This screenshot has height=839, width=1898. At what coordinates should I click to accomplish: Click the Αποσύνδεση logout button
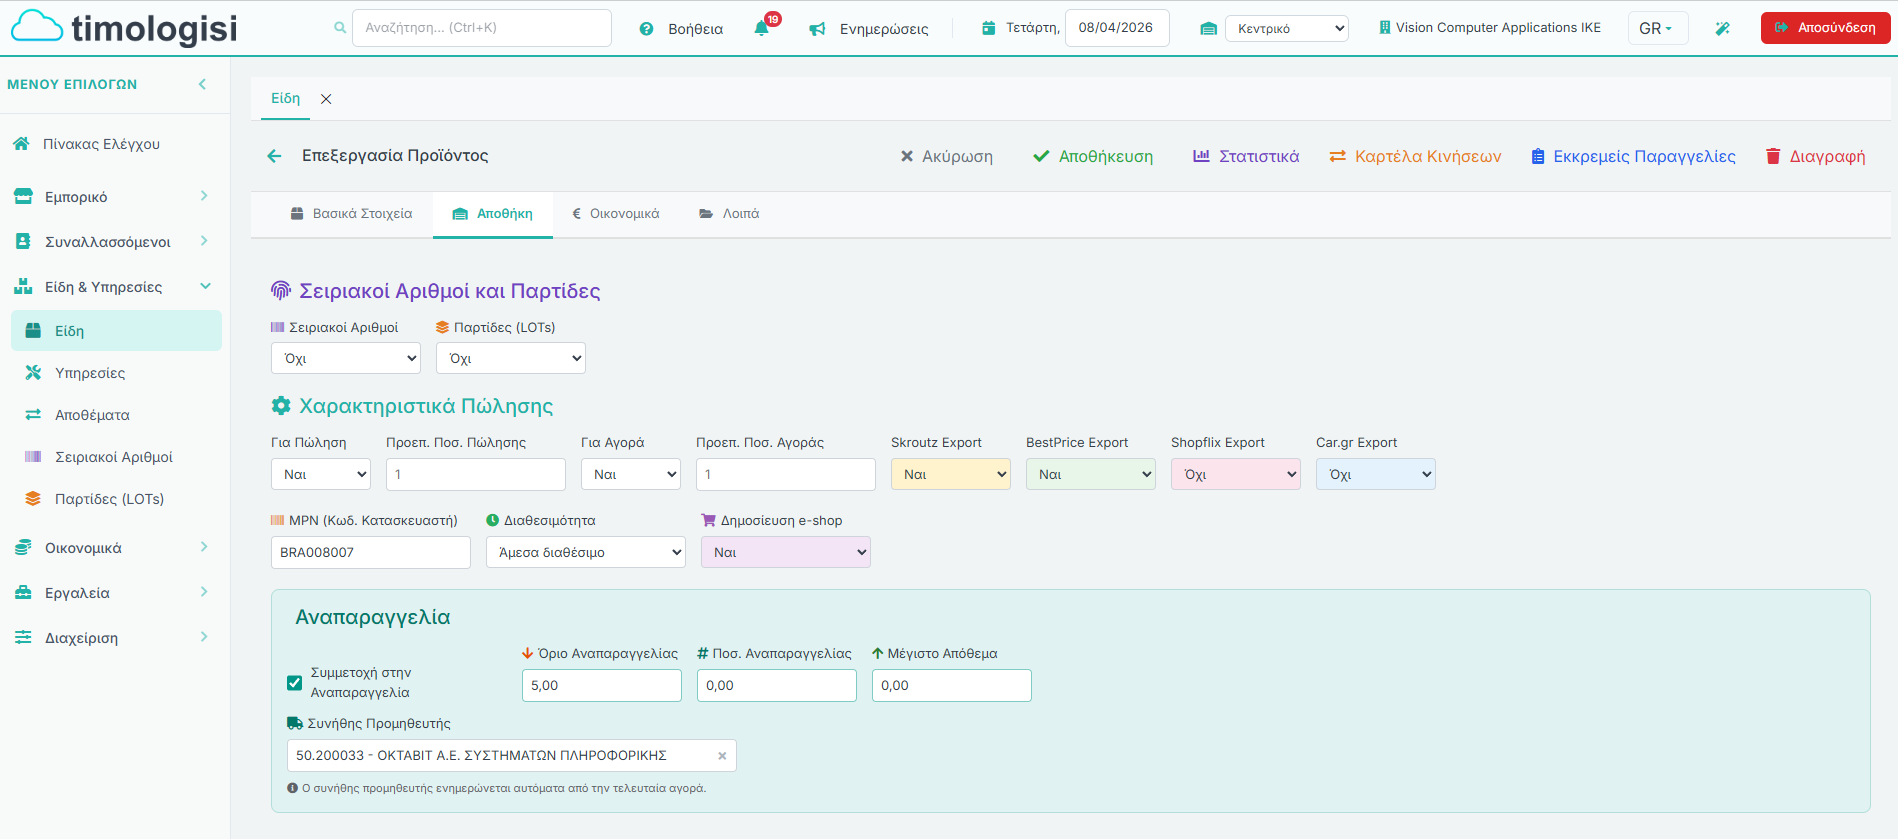[x=1825, y=28]
